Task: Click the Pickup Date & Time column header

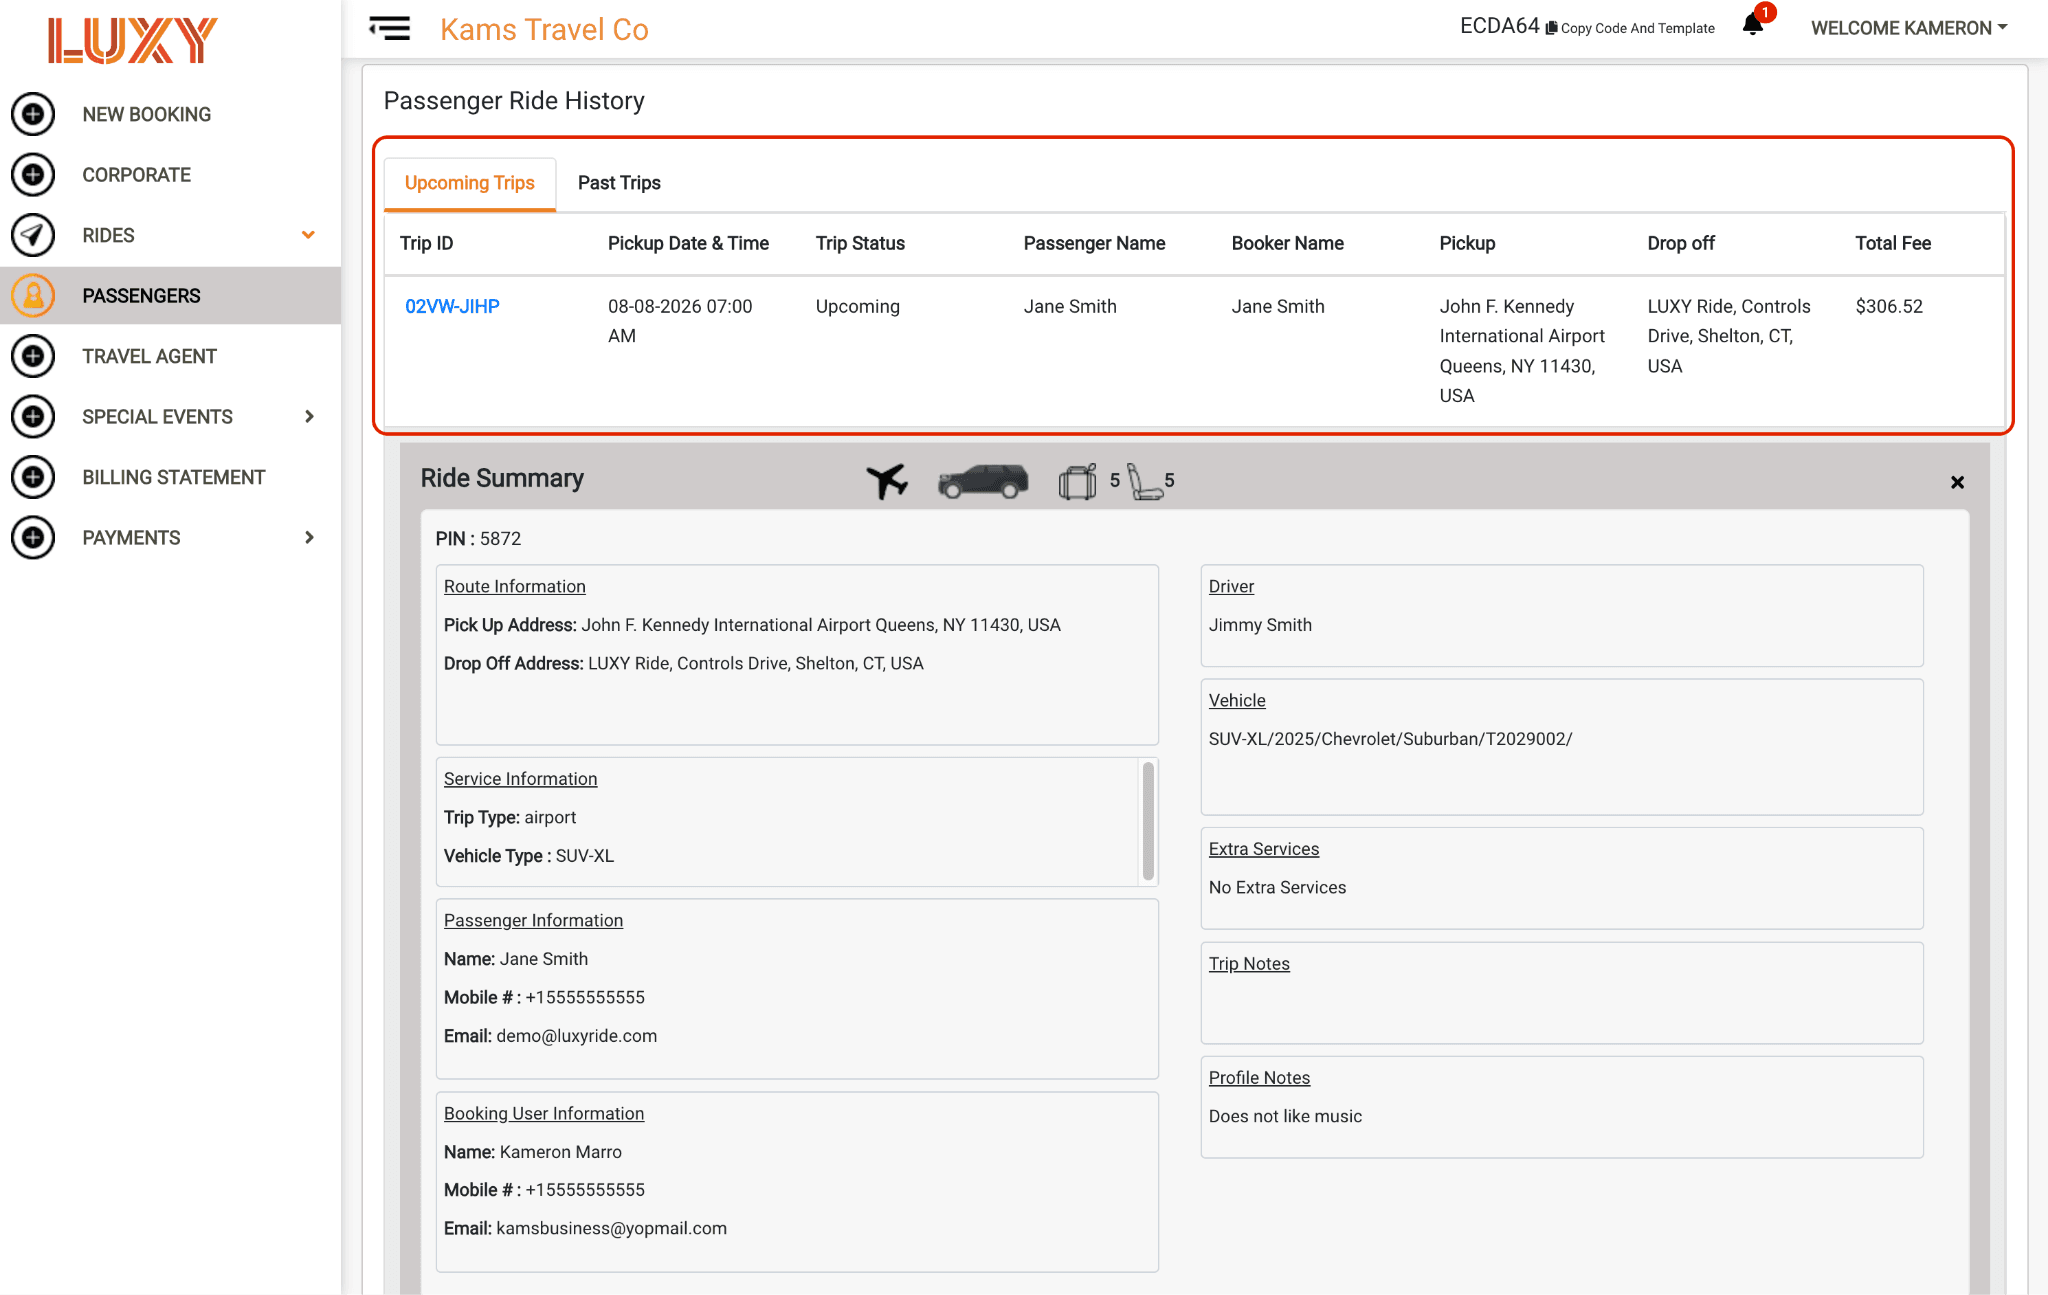Action: coord(688,243)
